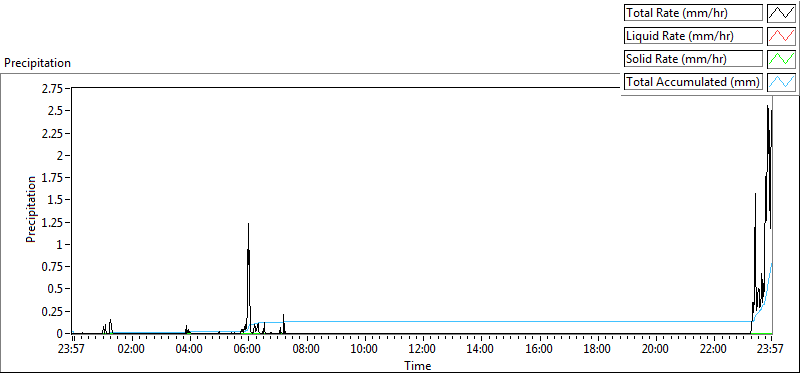Image resolution: width=800 pixels, height=373 pixels.
Task: Open the Solid Rate plot style icon
Action: (x=782, y=59)
